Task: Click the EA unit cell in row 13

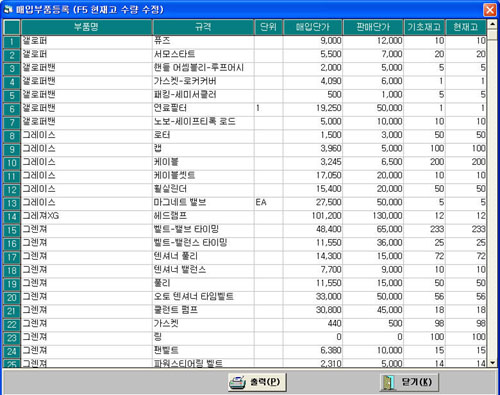Action: tap(268, 203)
